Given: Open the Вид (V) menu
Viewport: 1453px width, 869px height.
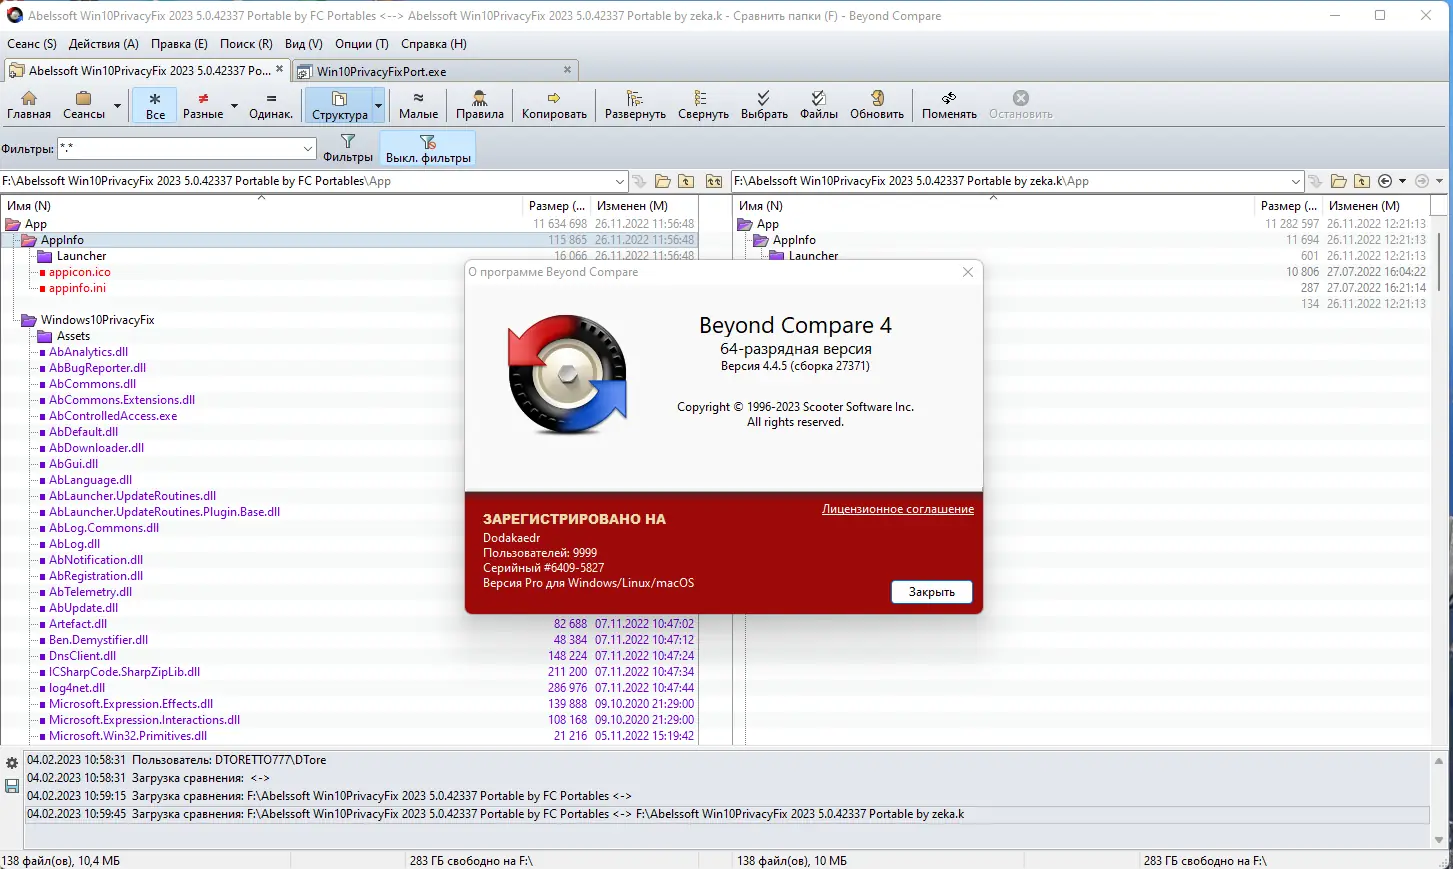Looking at the screenshot, I should click(x=302, y=44).
